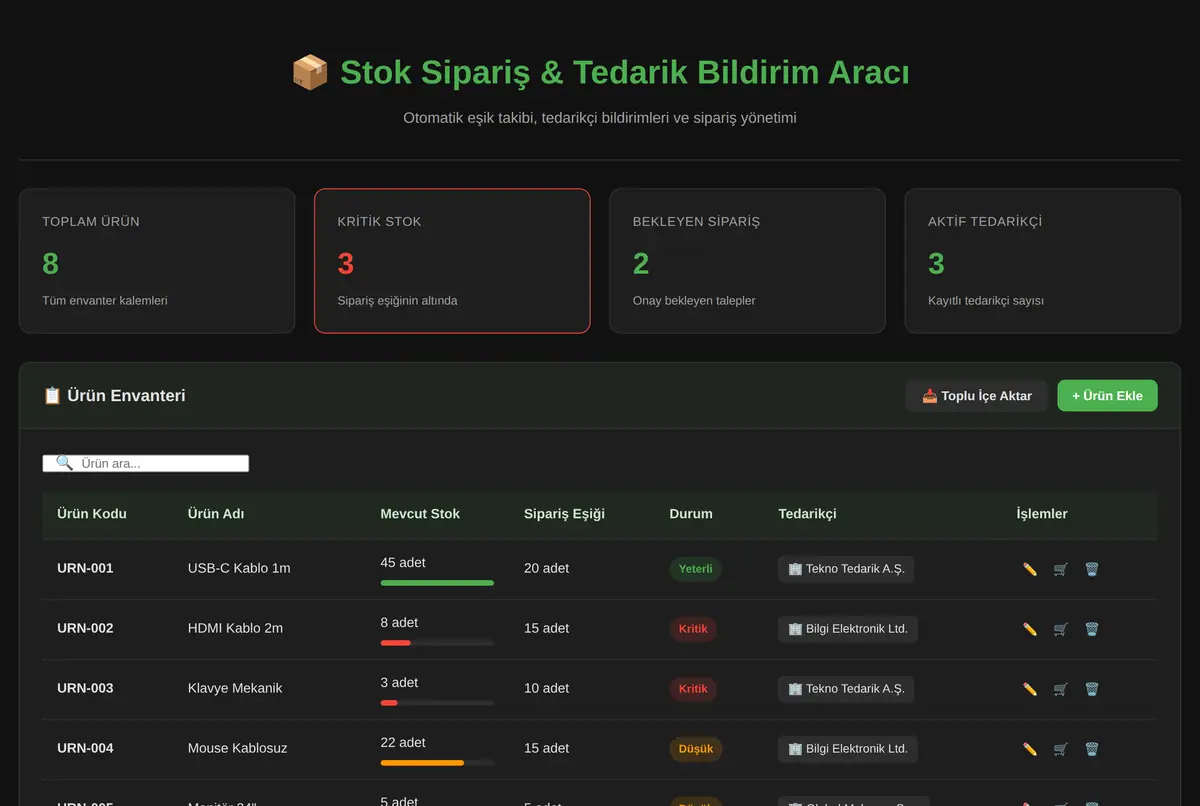Order USB-C Kablo 1m via cart icon
This screenshot has width=1200, height=806.
click(x=1061, y=569)
